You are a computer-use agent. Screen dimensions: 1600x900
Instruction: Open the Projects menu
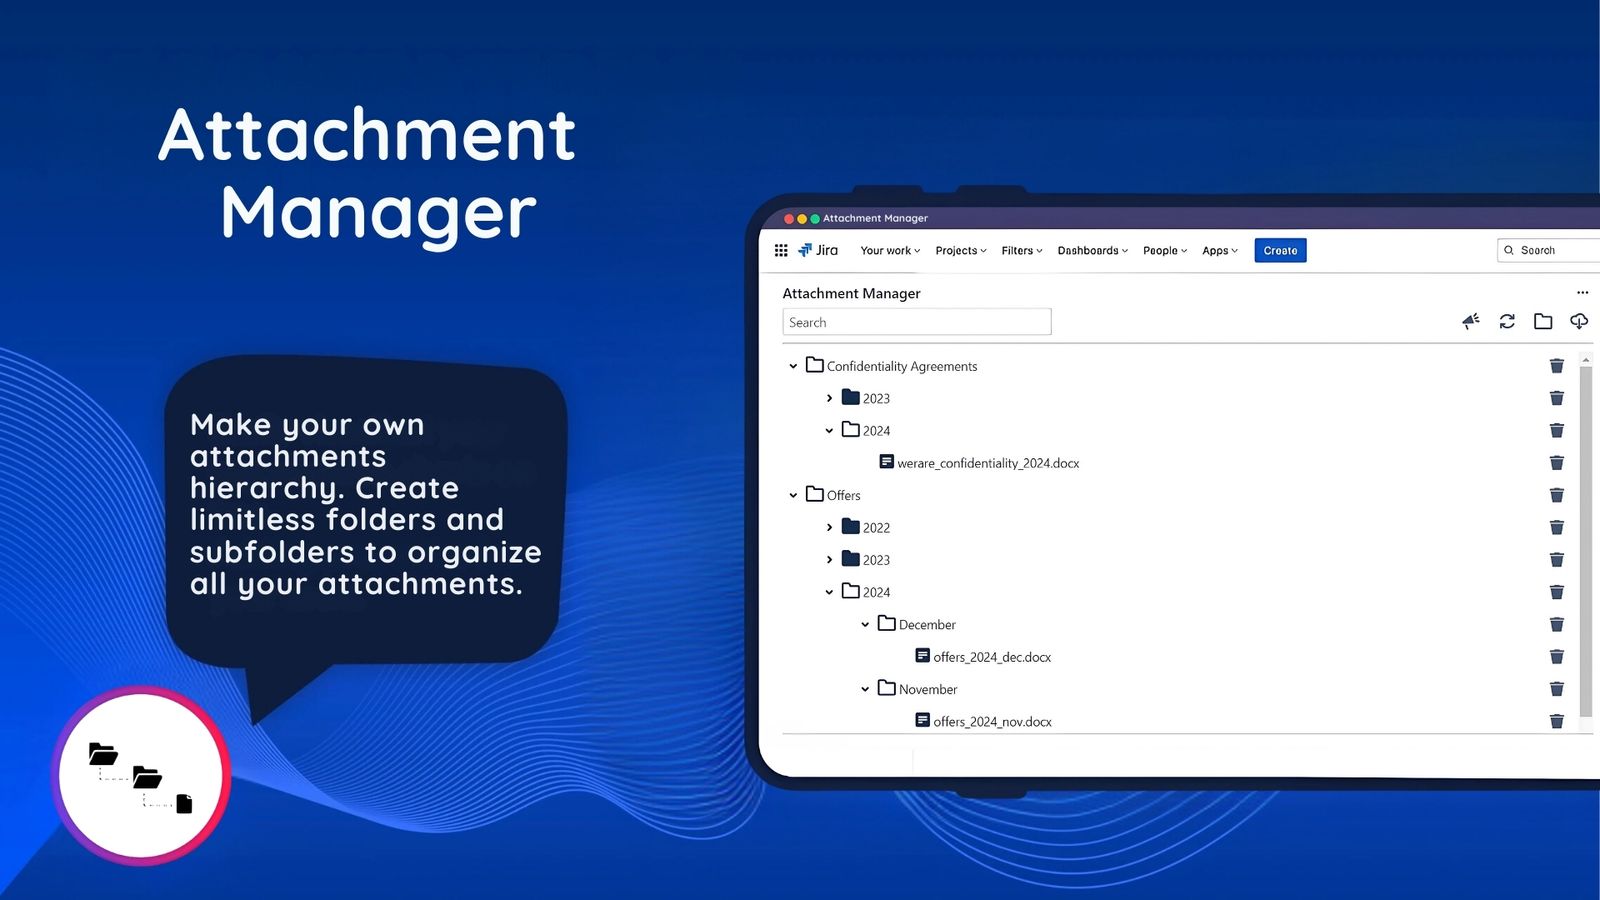click(961, 251)
